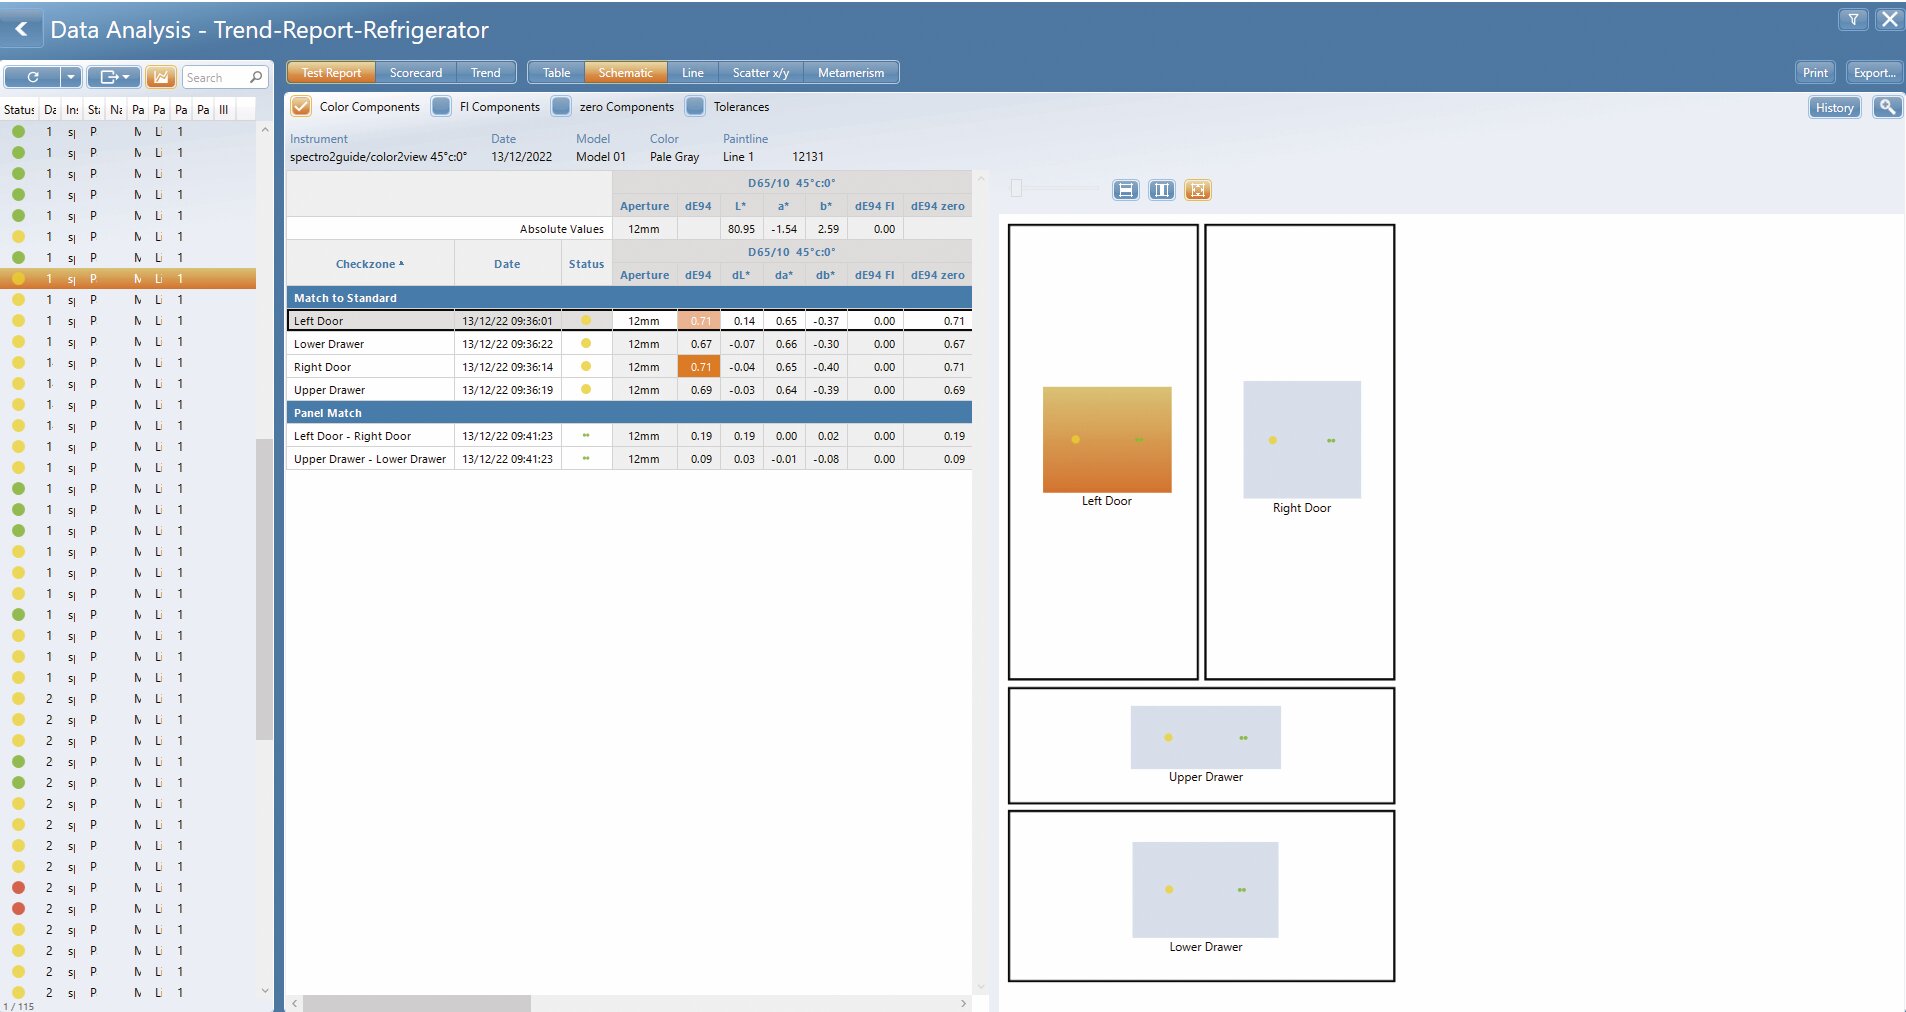Viewport: 1906px width, 1012px height.
Task: Click the search magnifier in Search field
Action: 256,77
